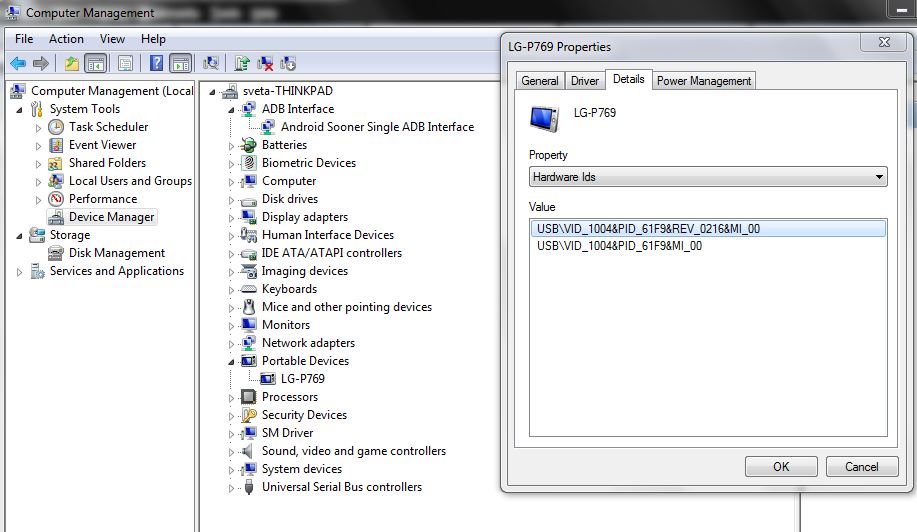Expand the Services and Applications node
This screenshot has width=917, height=532.
click(x=19, y=272)
